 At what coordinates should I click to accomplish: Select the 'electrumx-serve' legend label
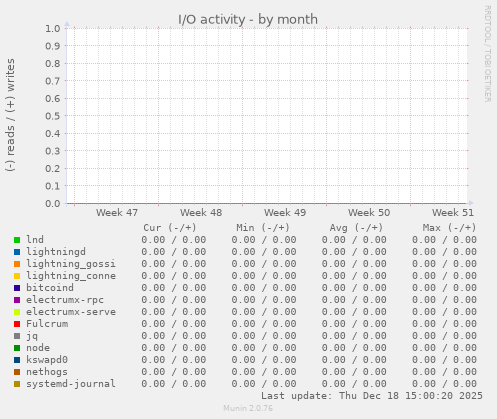tap(71, 312)
